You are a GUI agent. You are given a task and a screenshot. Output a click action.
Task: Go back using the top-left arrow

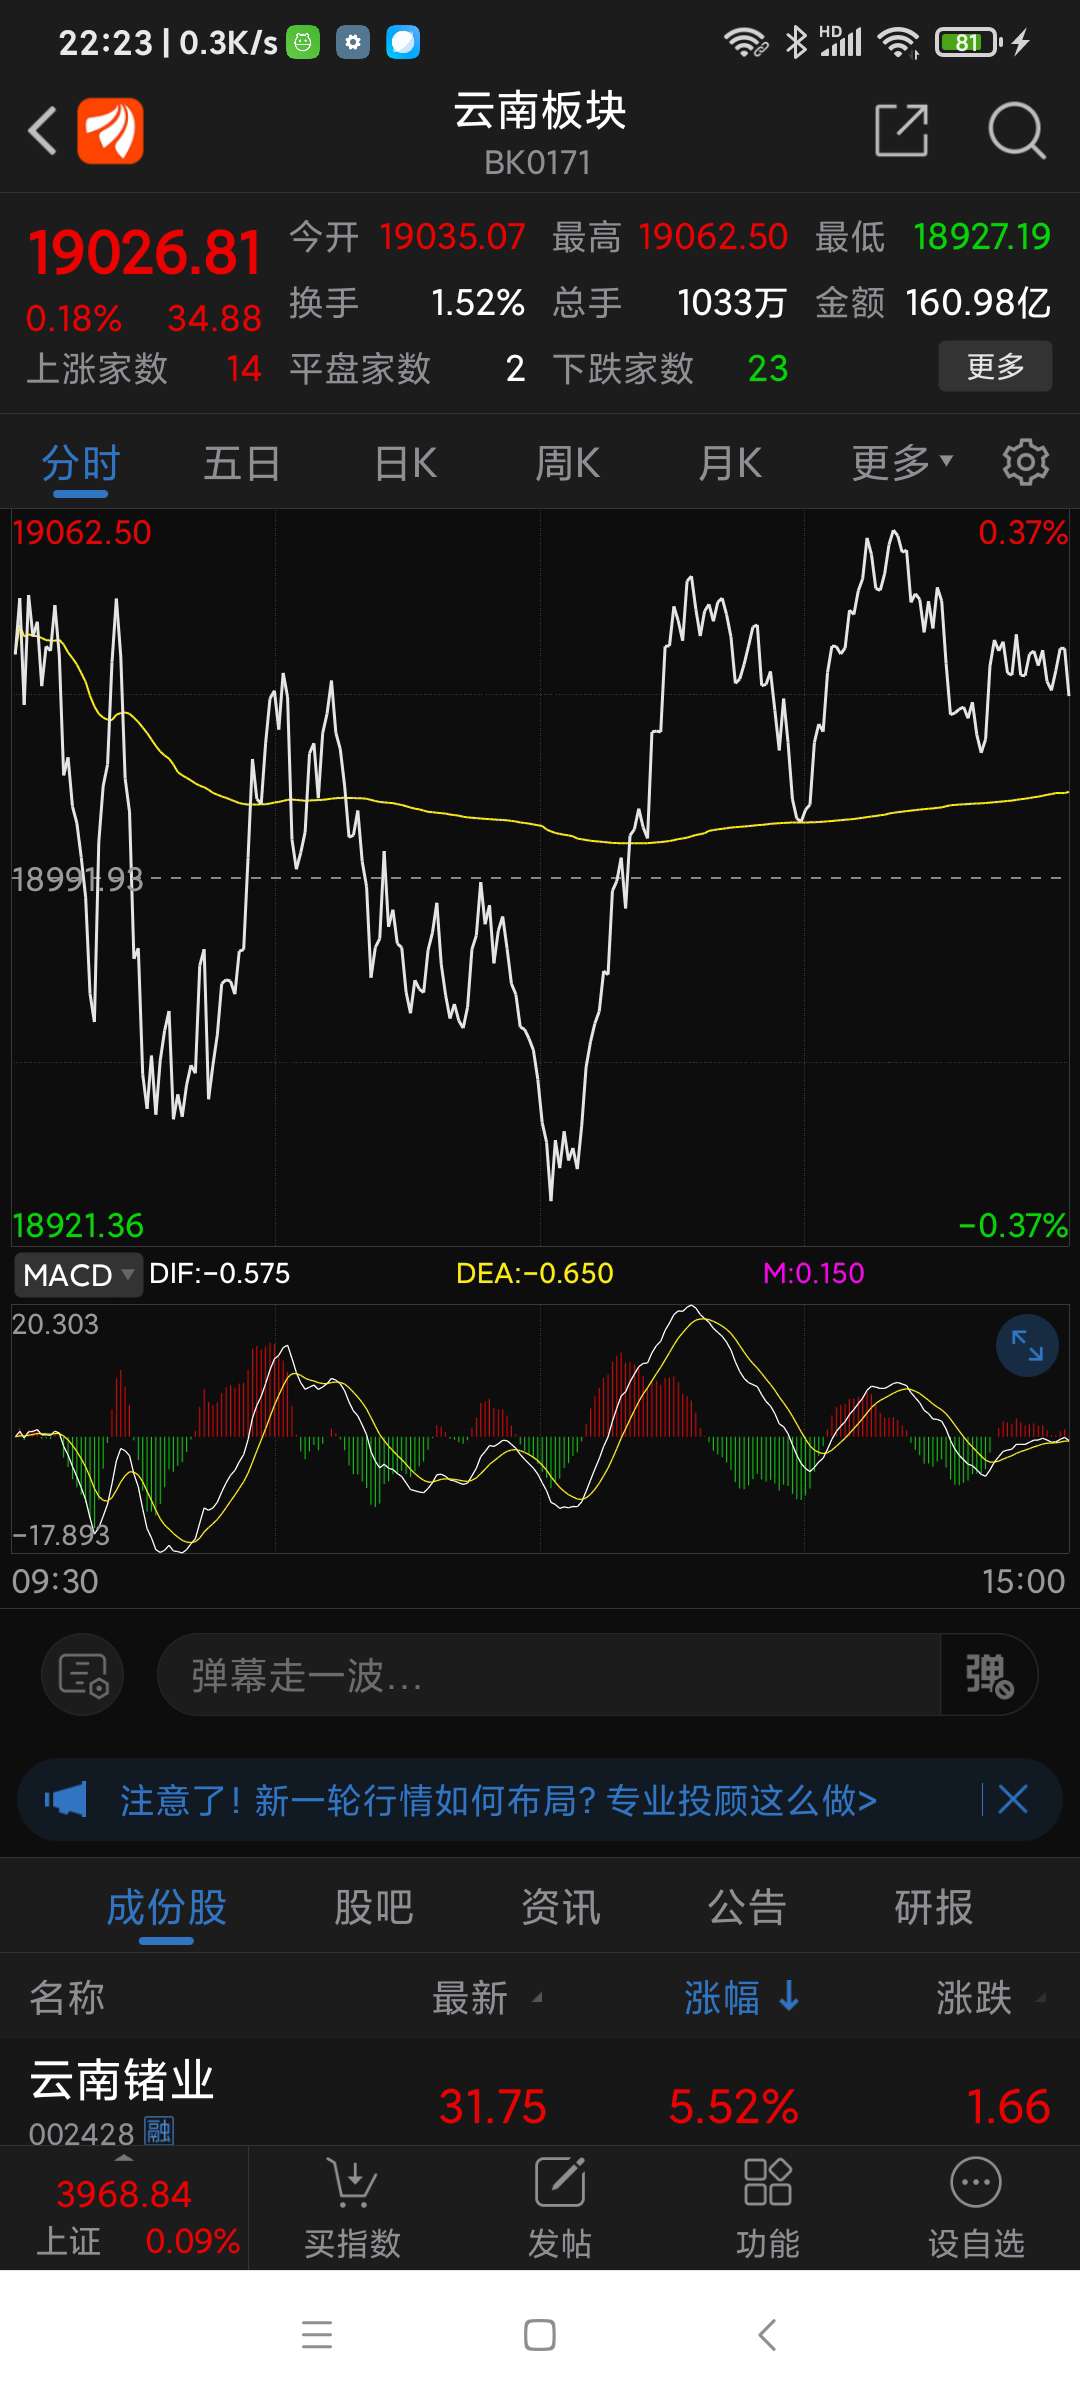click(x=42, y=131)
